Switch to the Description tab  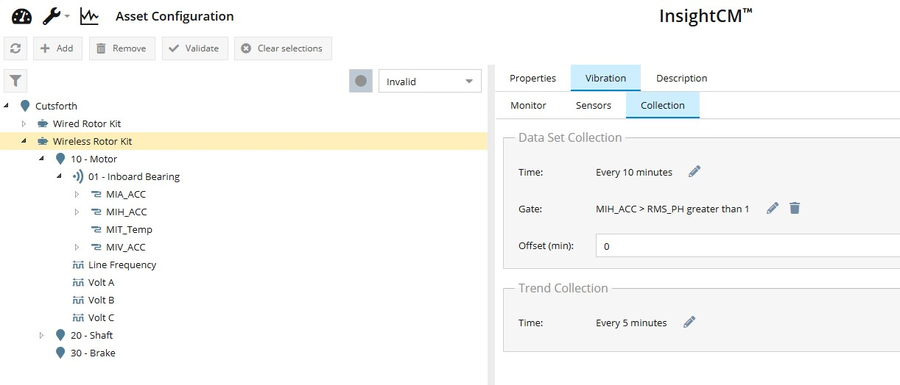coord(681,78)
